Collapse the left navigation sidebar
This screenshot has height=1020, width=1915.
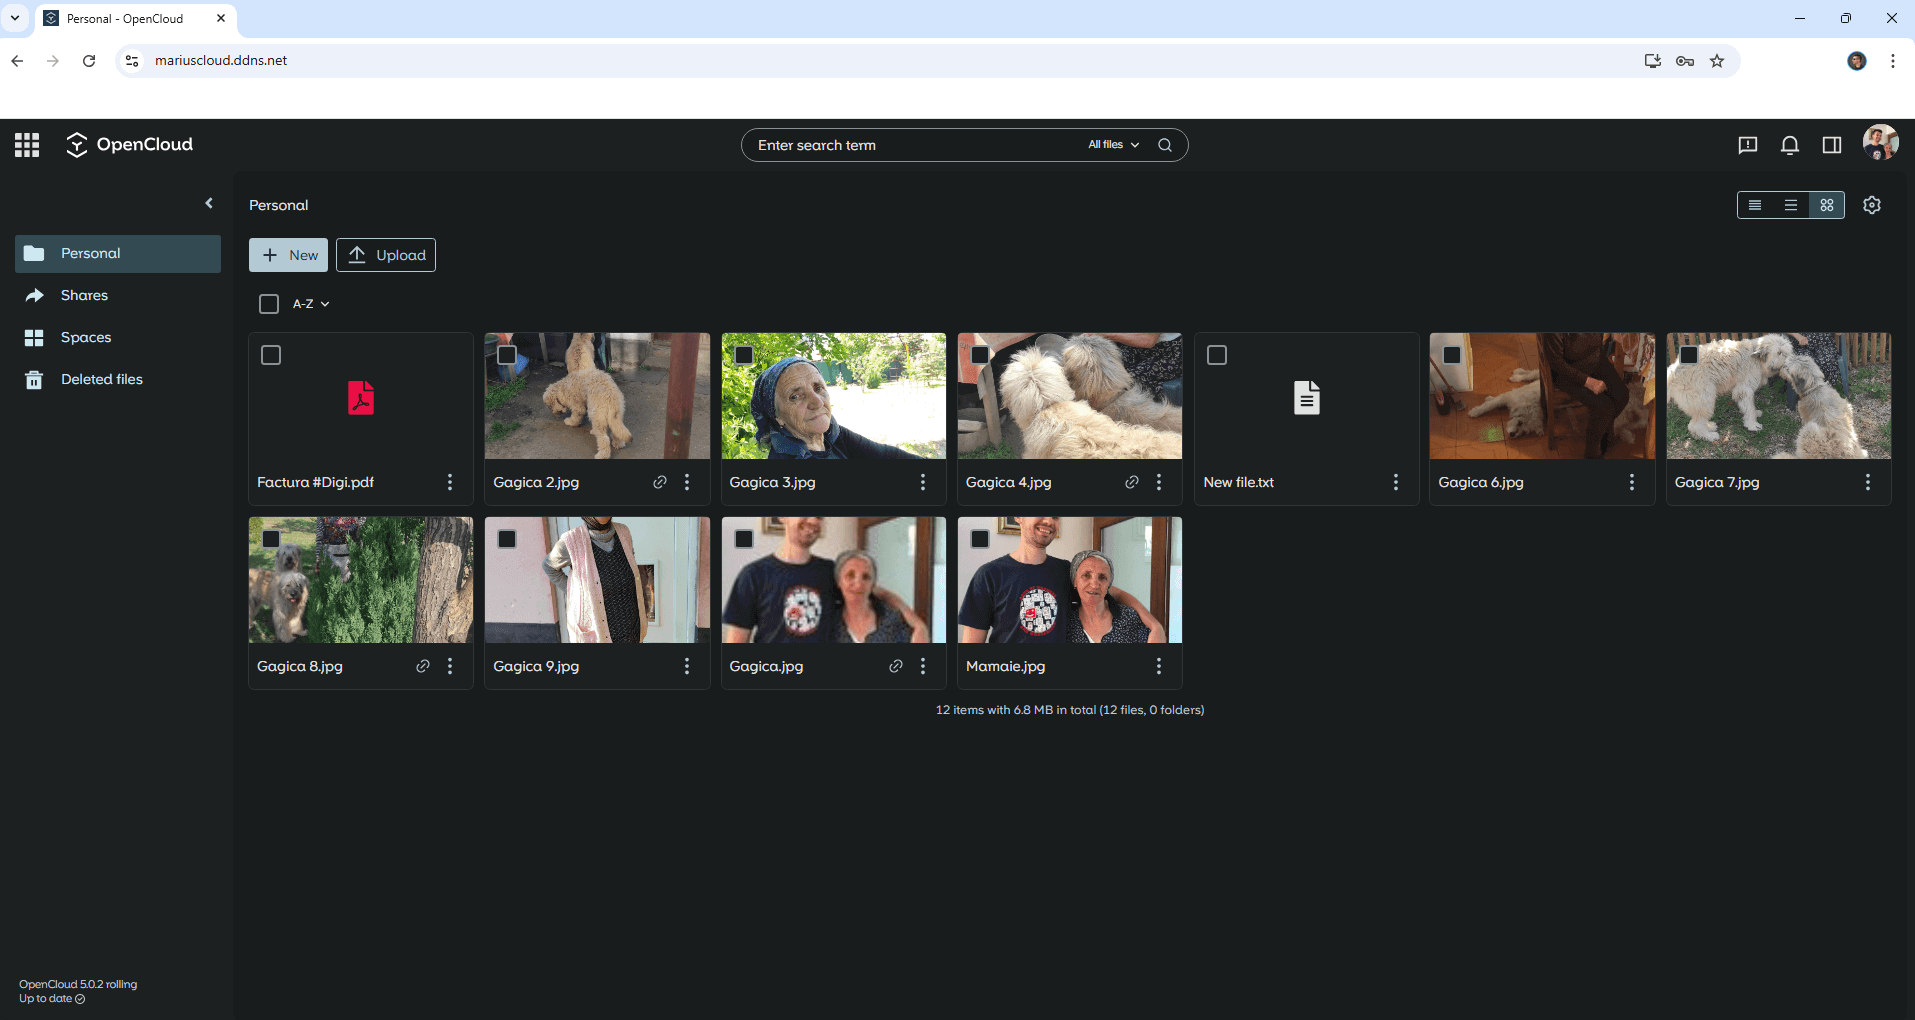209,203
